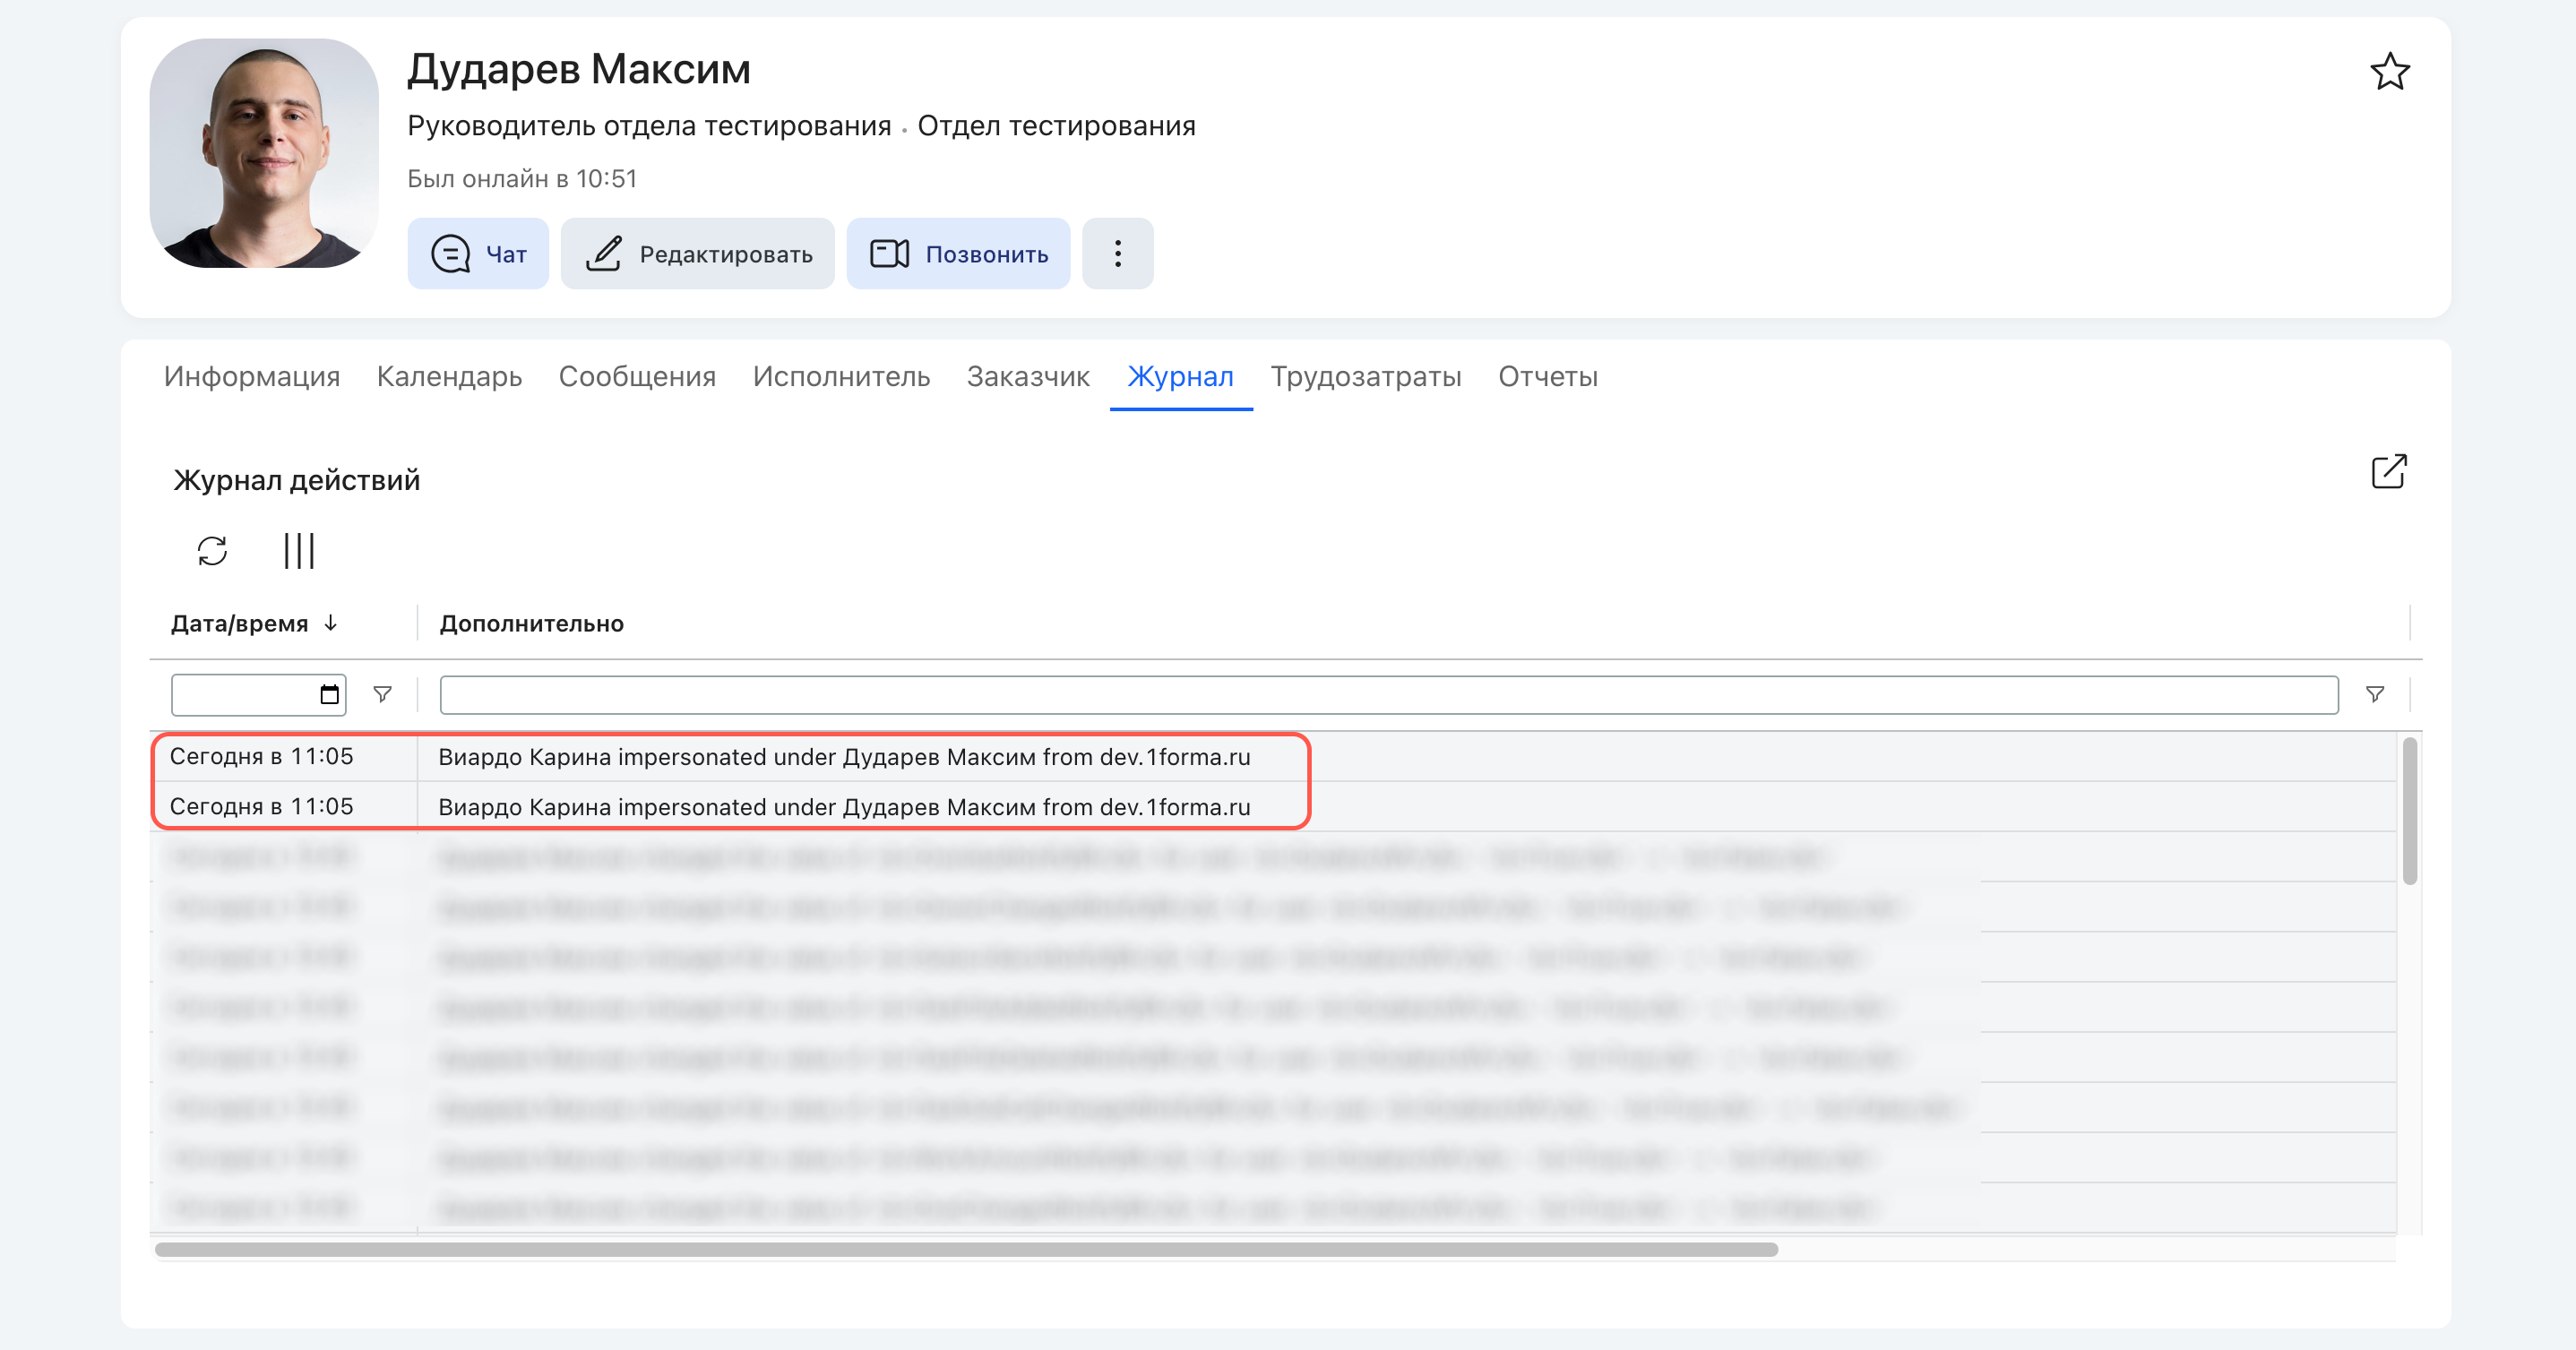This screenshot has width=2576, height=1350.
Task: Open date filter funnel icon
Action: (x=382, y=694)
